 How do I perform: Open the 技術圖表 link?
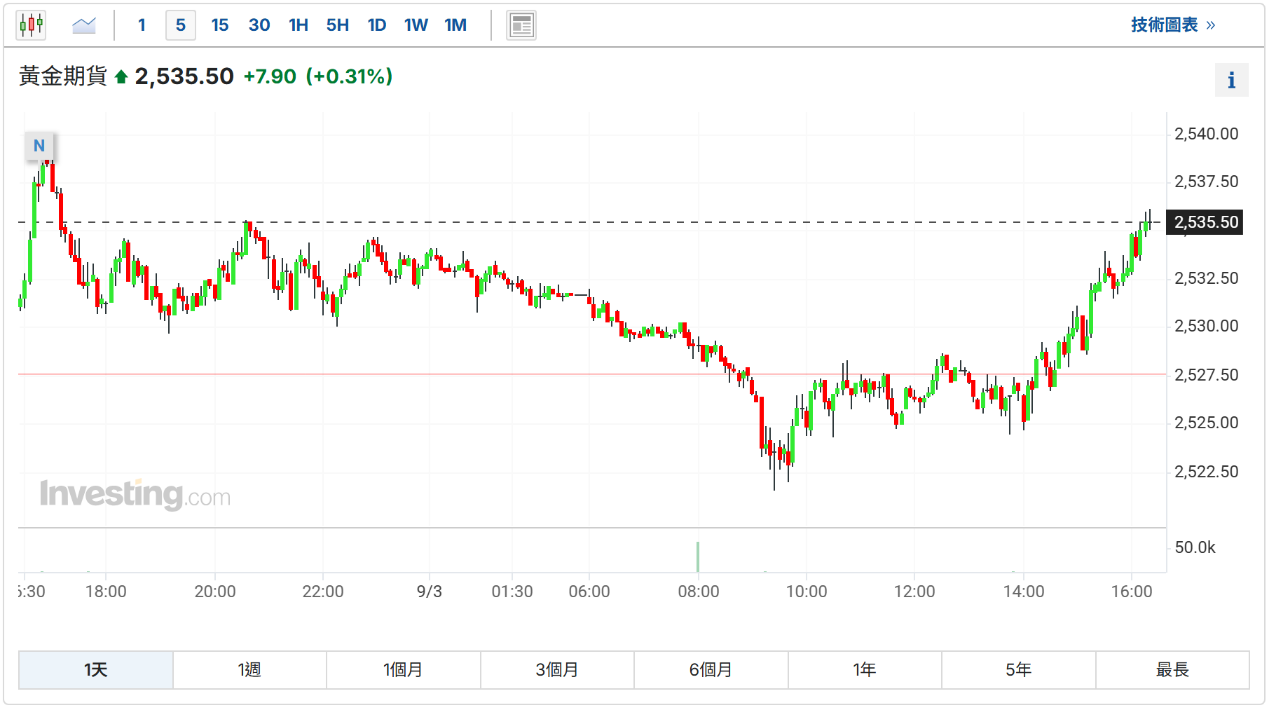(x=1172, y=25)
